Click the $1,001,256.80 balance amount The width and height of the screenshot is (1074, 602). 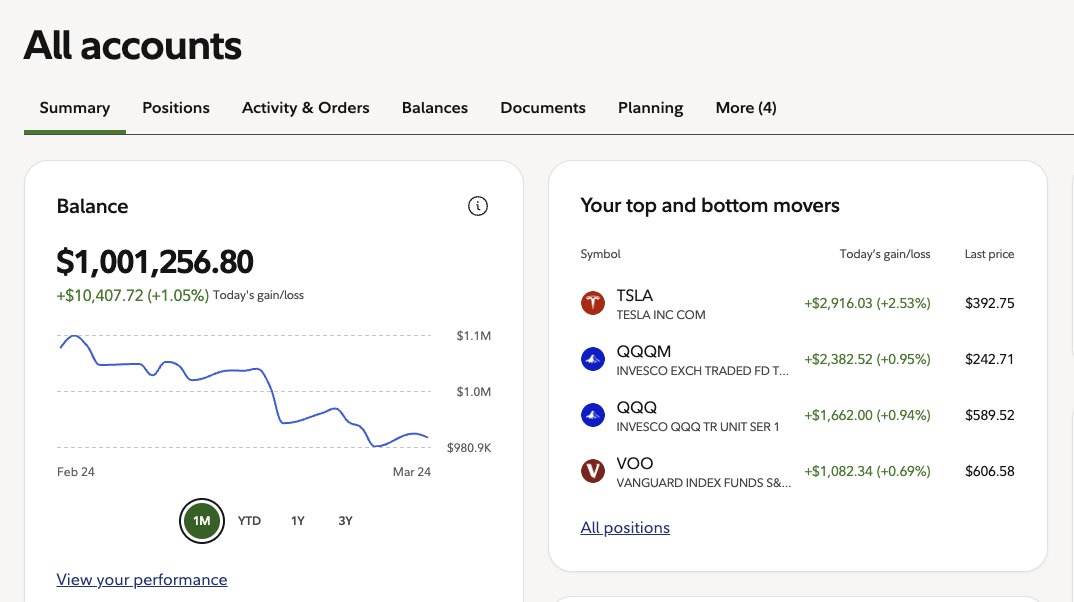[155, 262]
